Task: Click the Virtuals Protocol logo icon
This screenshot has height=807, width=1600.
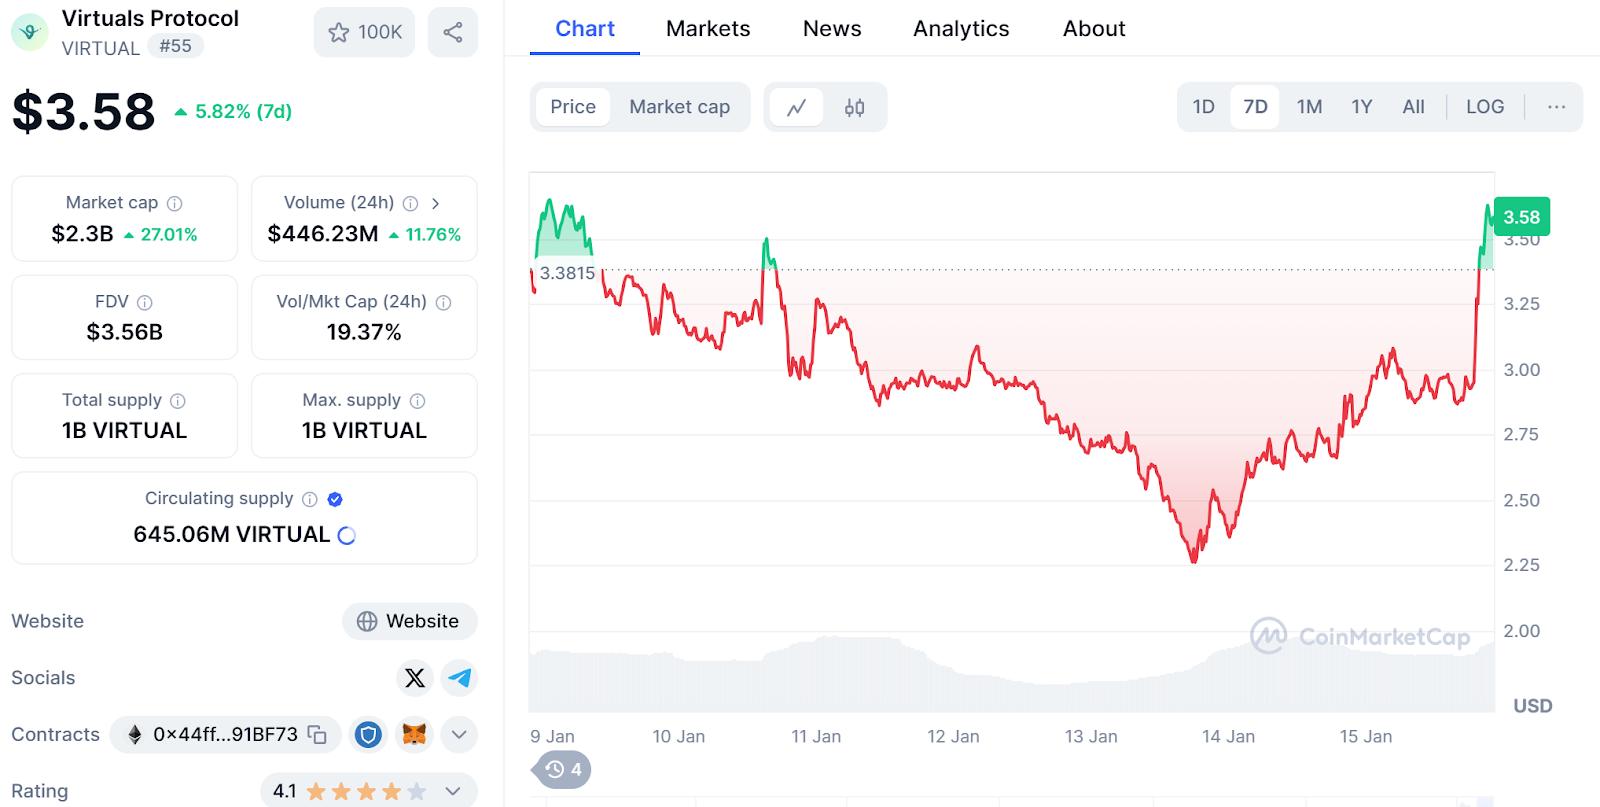Action: coord(30,32)
